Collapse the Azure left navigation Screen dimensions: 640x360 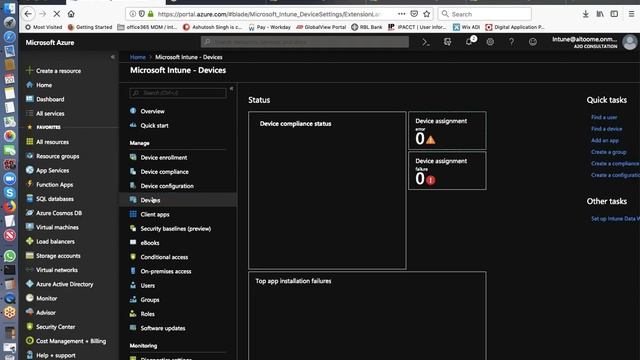(113, 57)
